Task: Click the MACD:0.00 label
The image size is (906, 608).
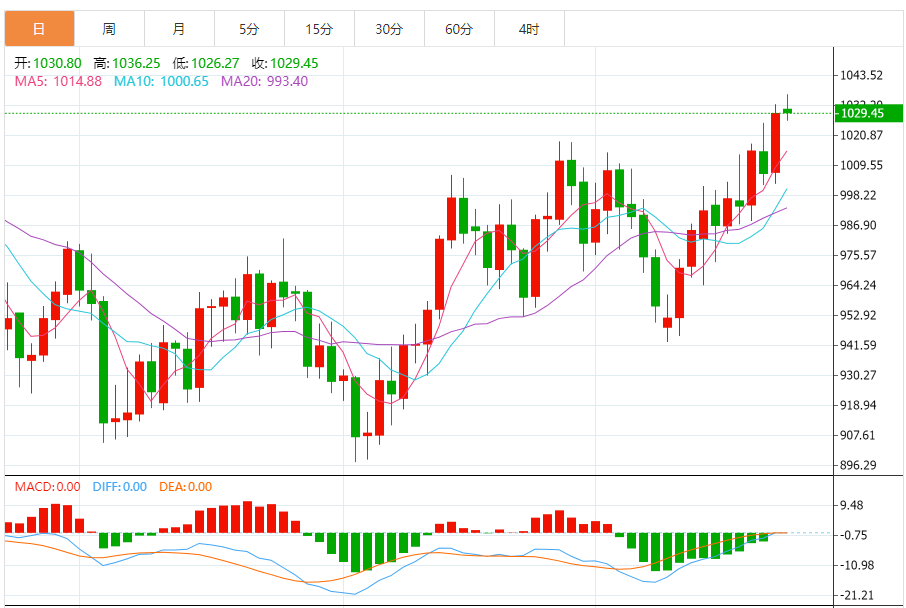Action: pyautogui.click(x=47, y=487)
